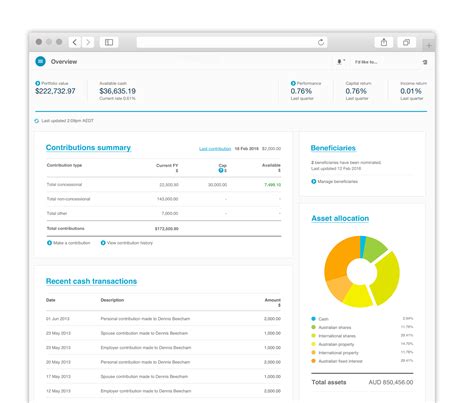Open the Recent cash transactions heading link

pos(91,281)
